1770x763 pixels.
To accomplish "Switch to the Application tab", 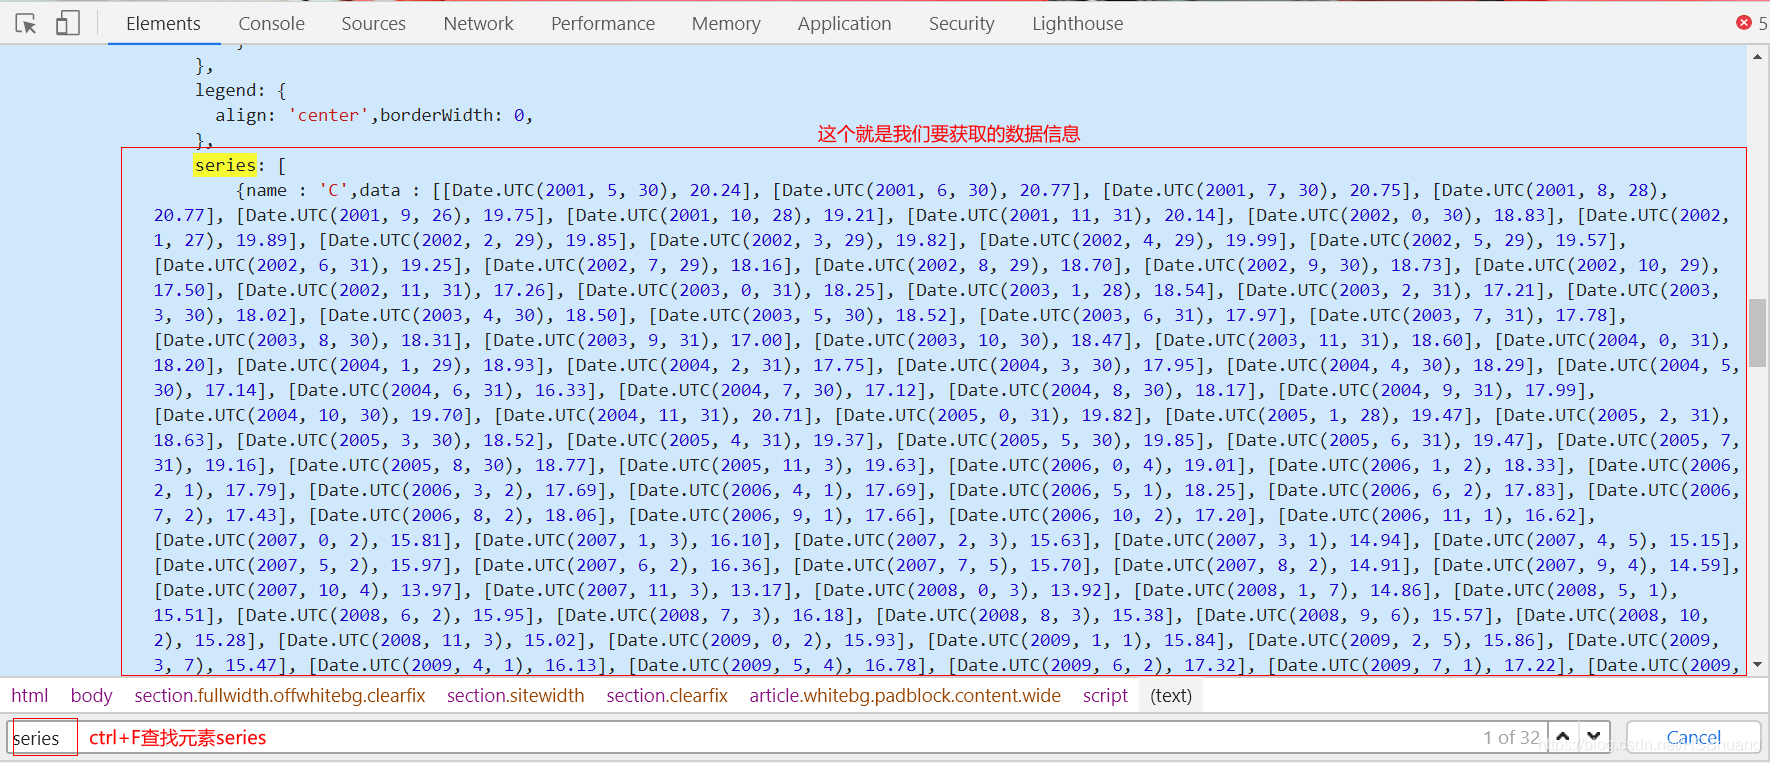I will click(844, 23).
